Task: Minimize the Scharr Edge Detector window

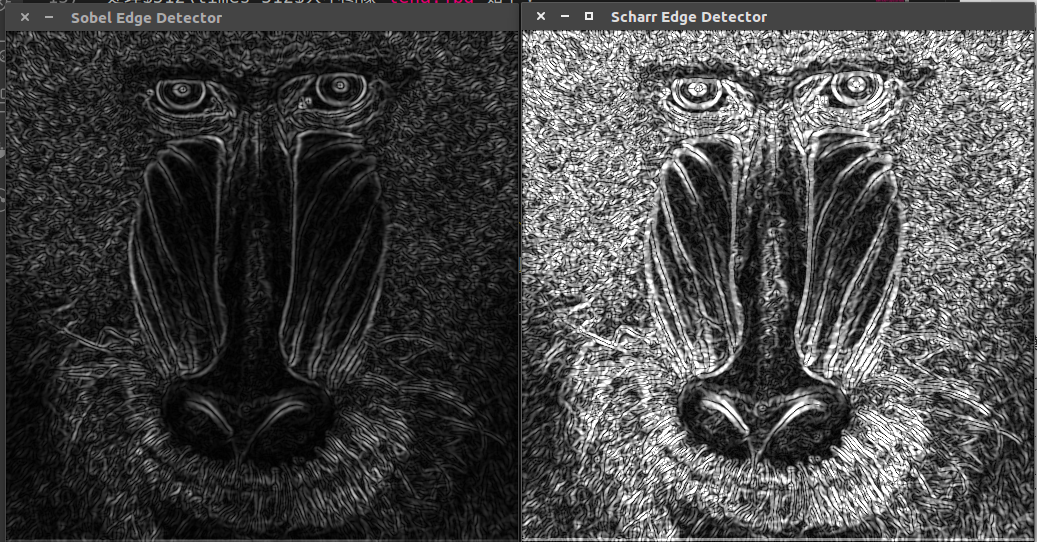Action: click(x=565, y=17)
